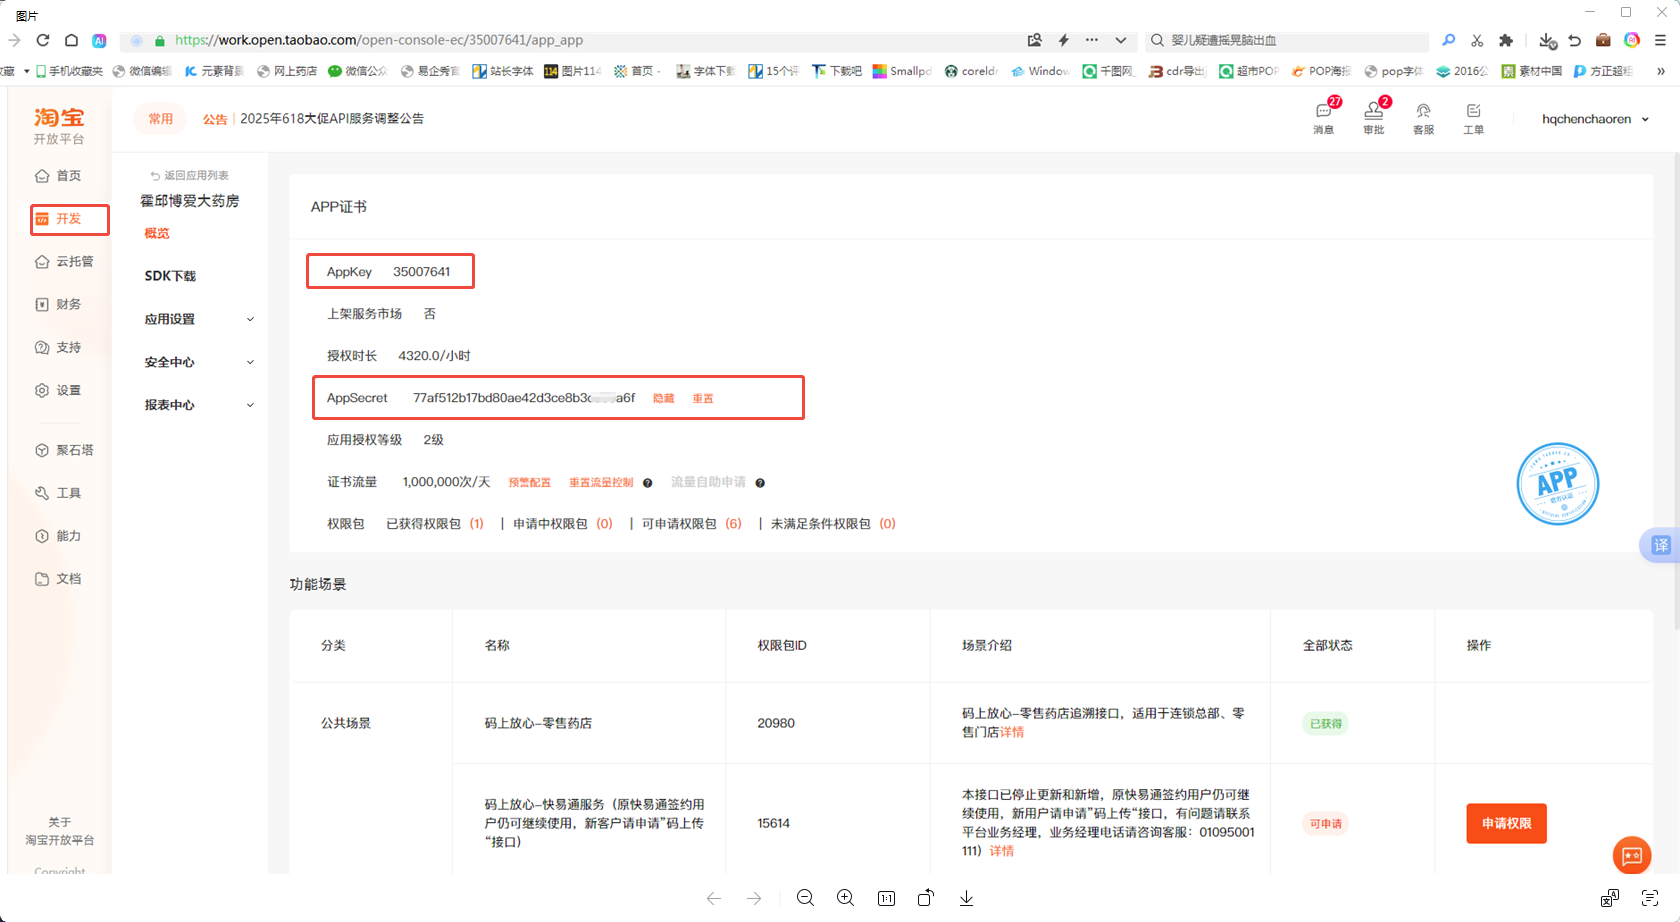
Task: Click the browser reload icon
Action: (x=43, y=40)
